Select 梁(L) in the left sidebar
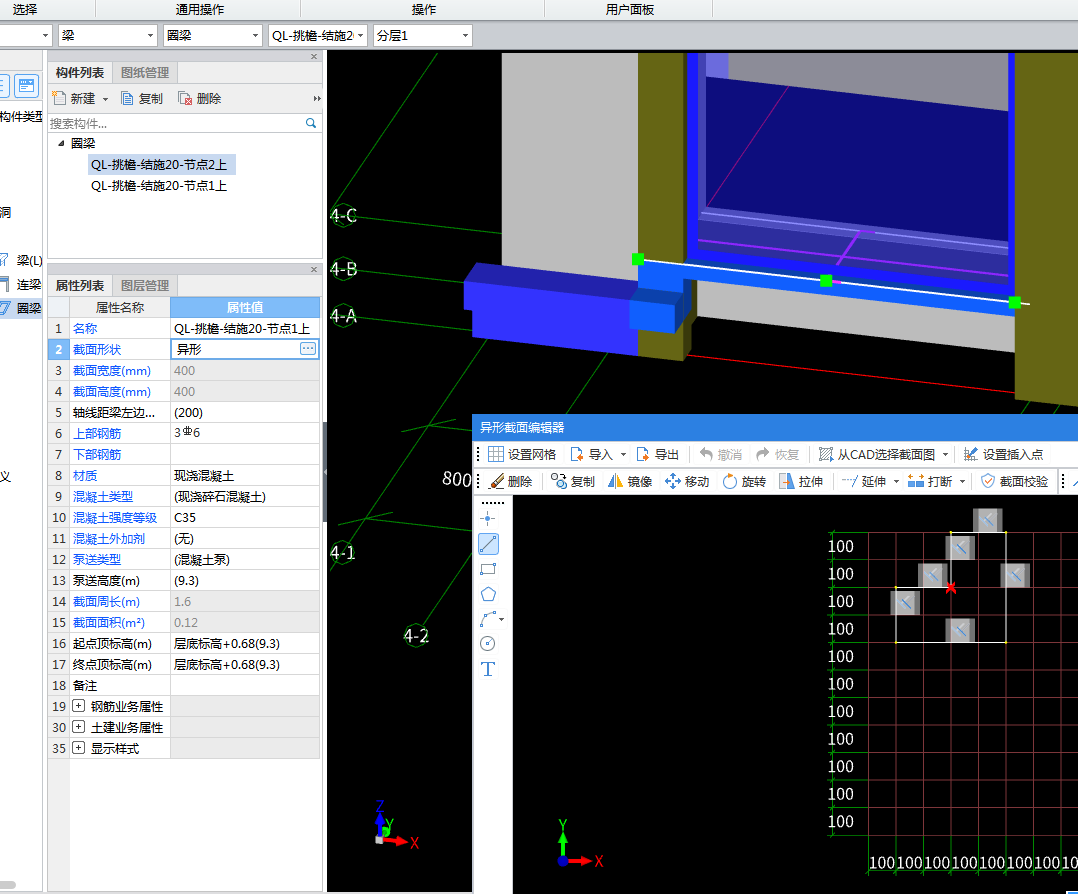The height and width of the screenshot is (894, 1078). [x=22, y=260]
